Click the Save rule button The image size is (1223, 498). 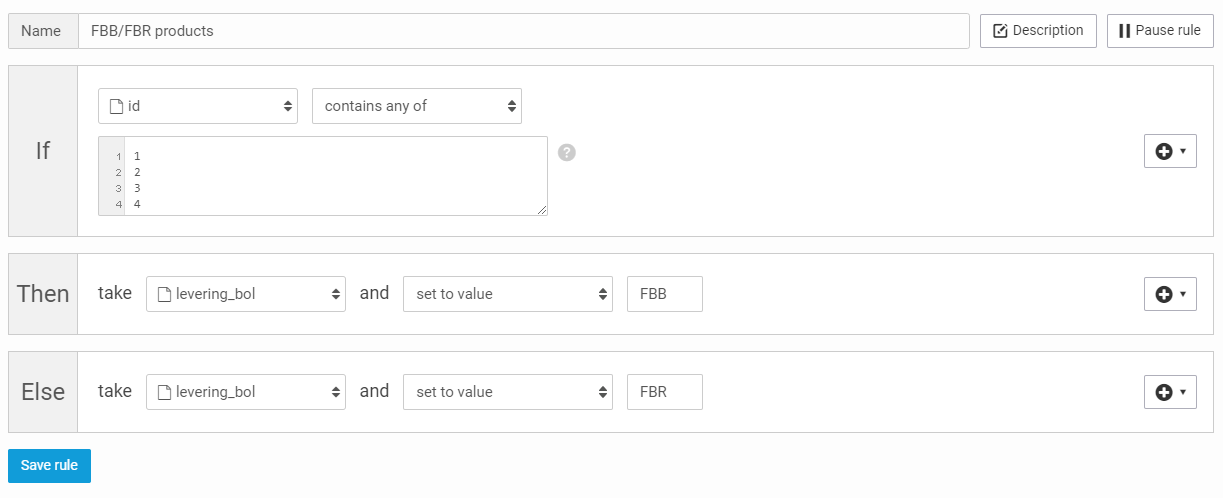click(49, 466)
